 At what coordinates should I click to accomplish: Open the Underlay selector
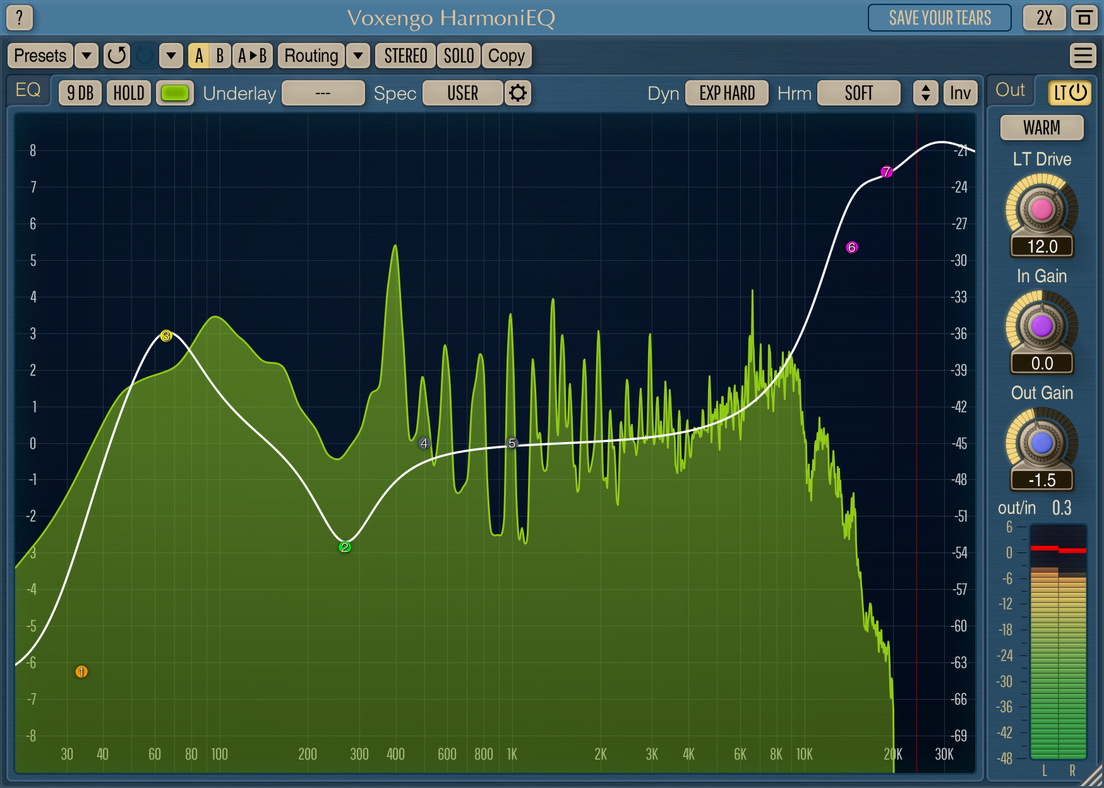tap(323, 93)
